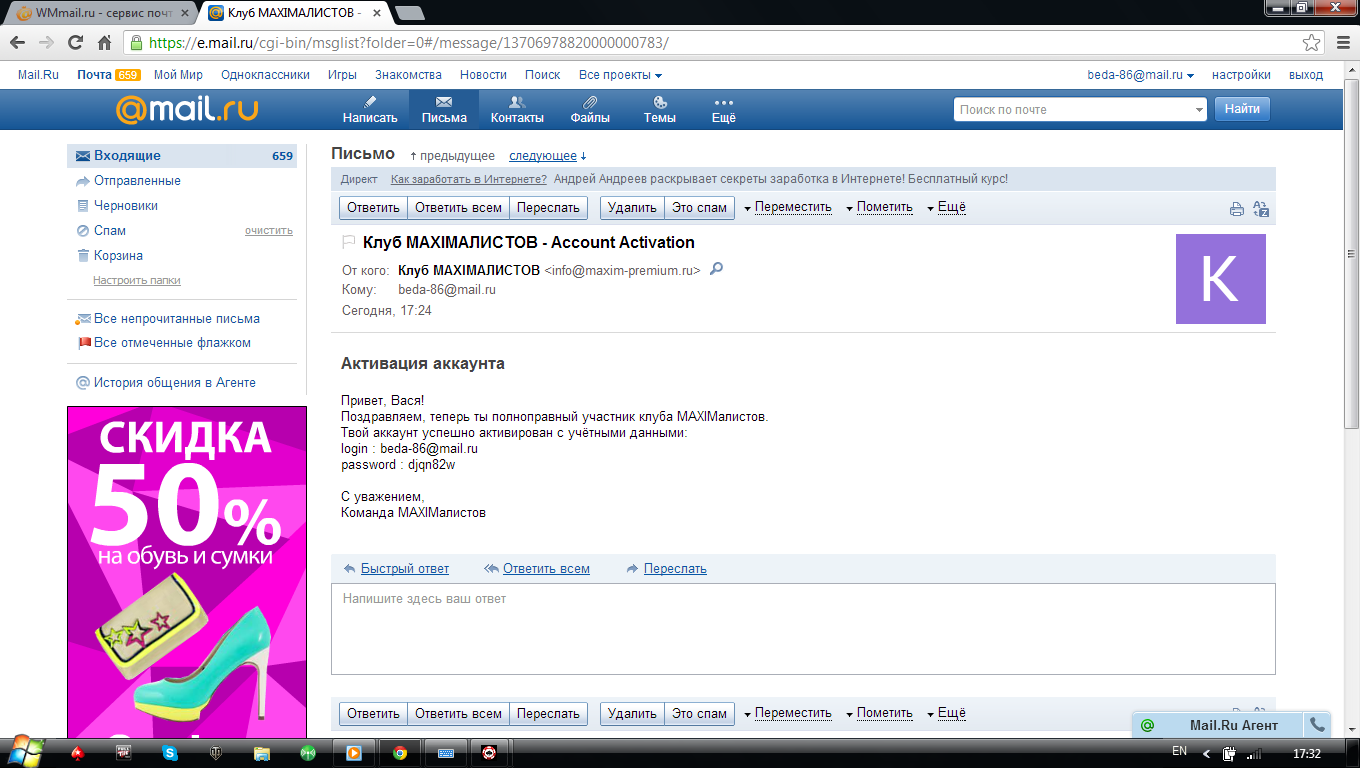Click the magnifier icon next to sender address

(716, 269)
